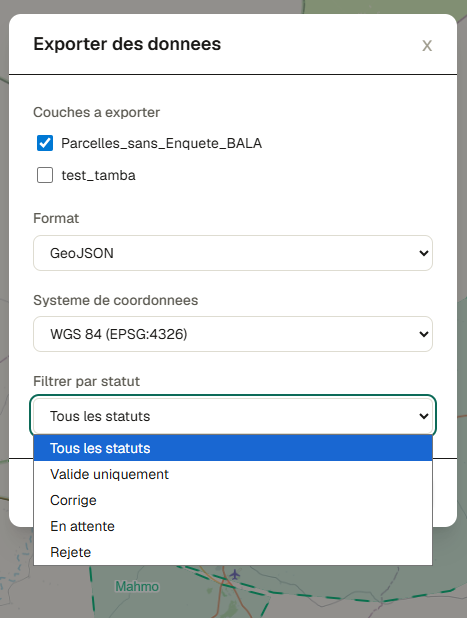Click the Parcelles_sans_Enquete_BALA label text
The width and height of the screenshot is (467, 618).
click(162, 143)
